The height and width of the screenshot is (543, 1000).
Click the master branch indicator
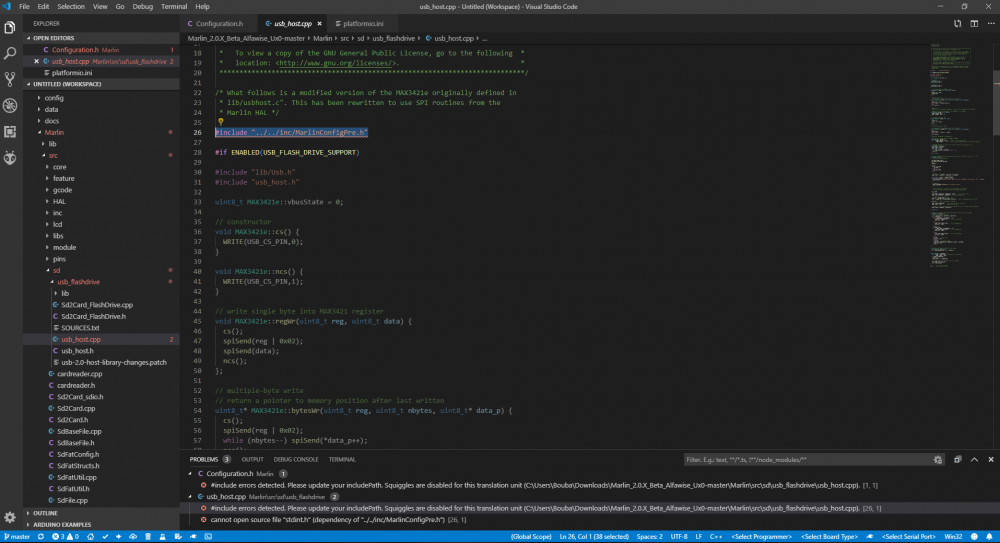18,537
